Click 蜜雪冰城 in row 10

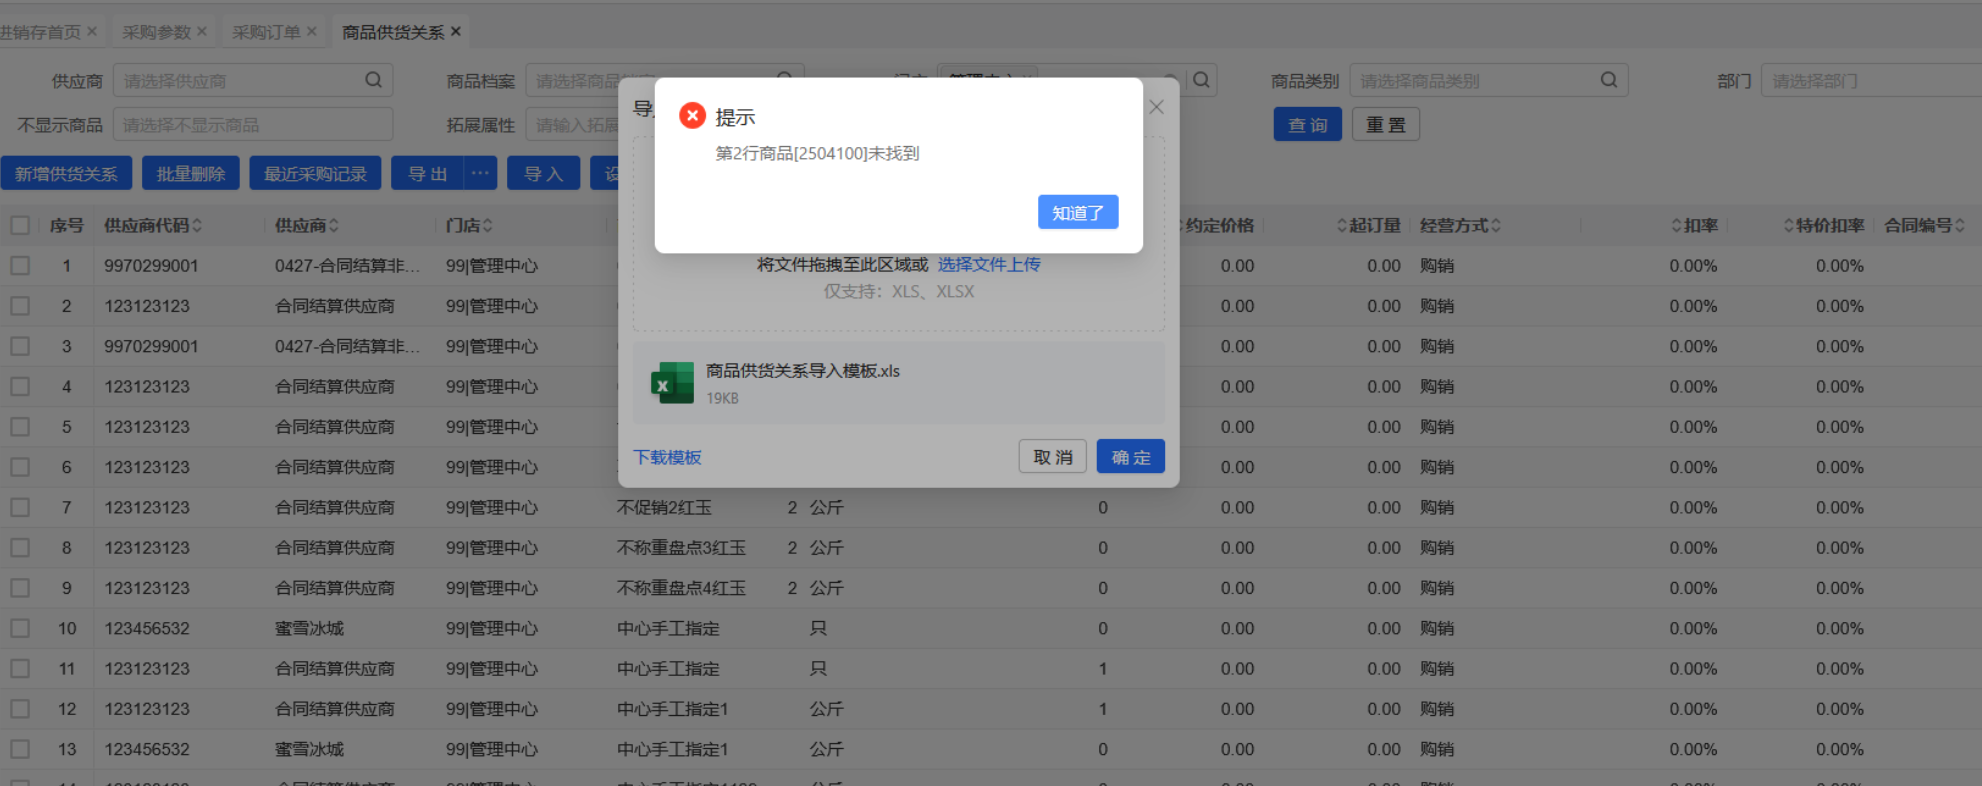309,628
